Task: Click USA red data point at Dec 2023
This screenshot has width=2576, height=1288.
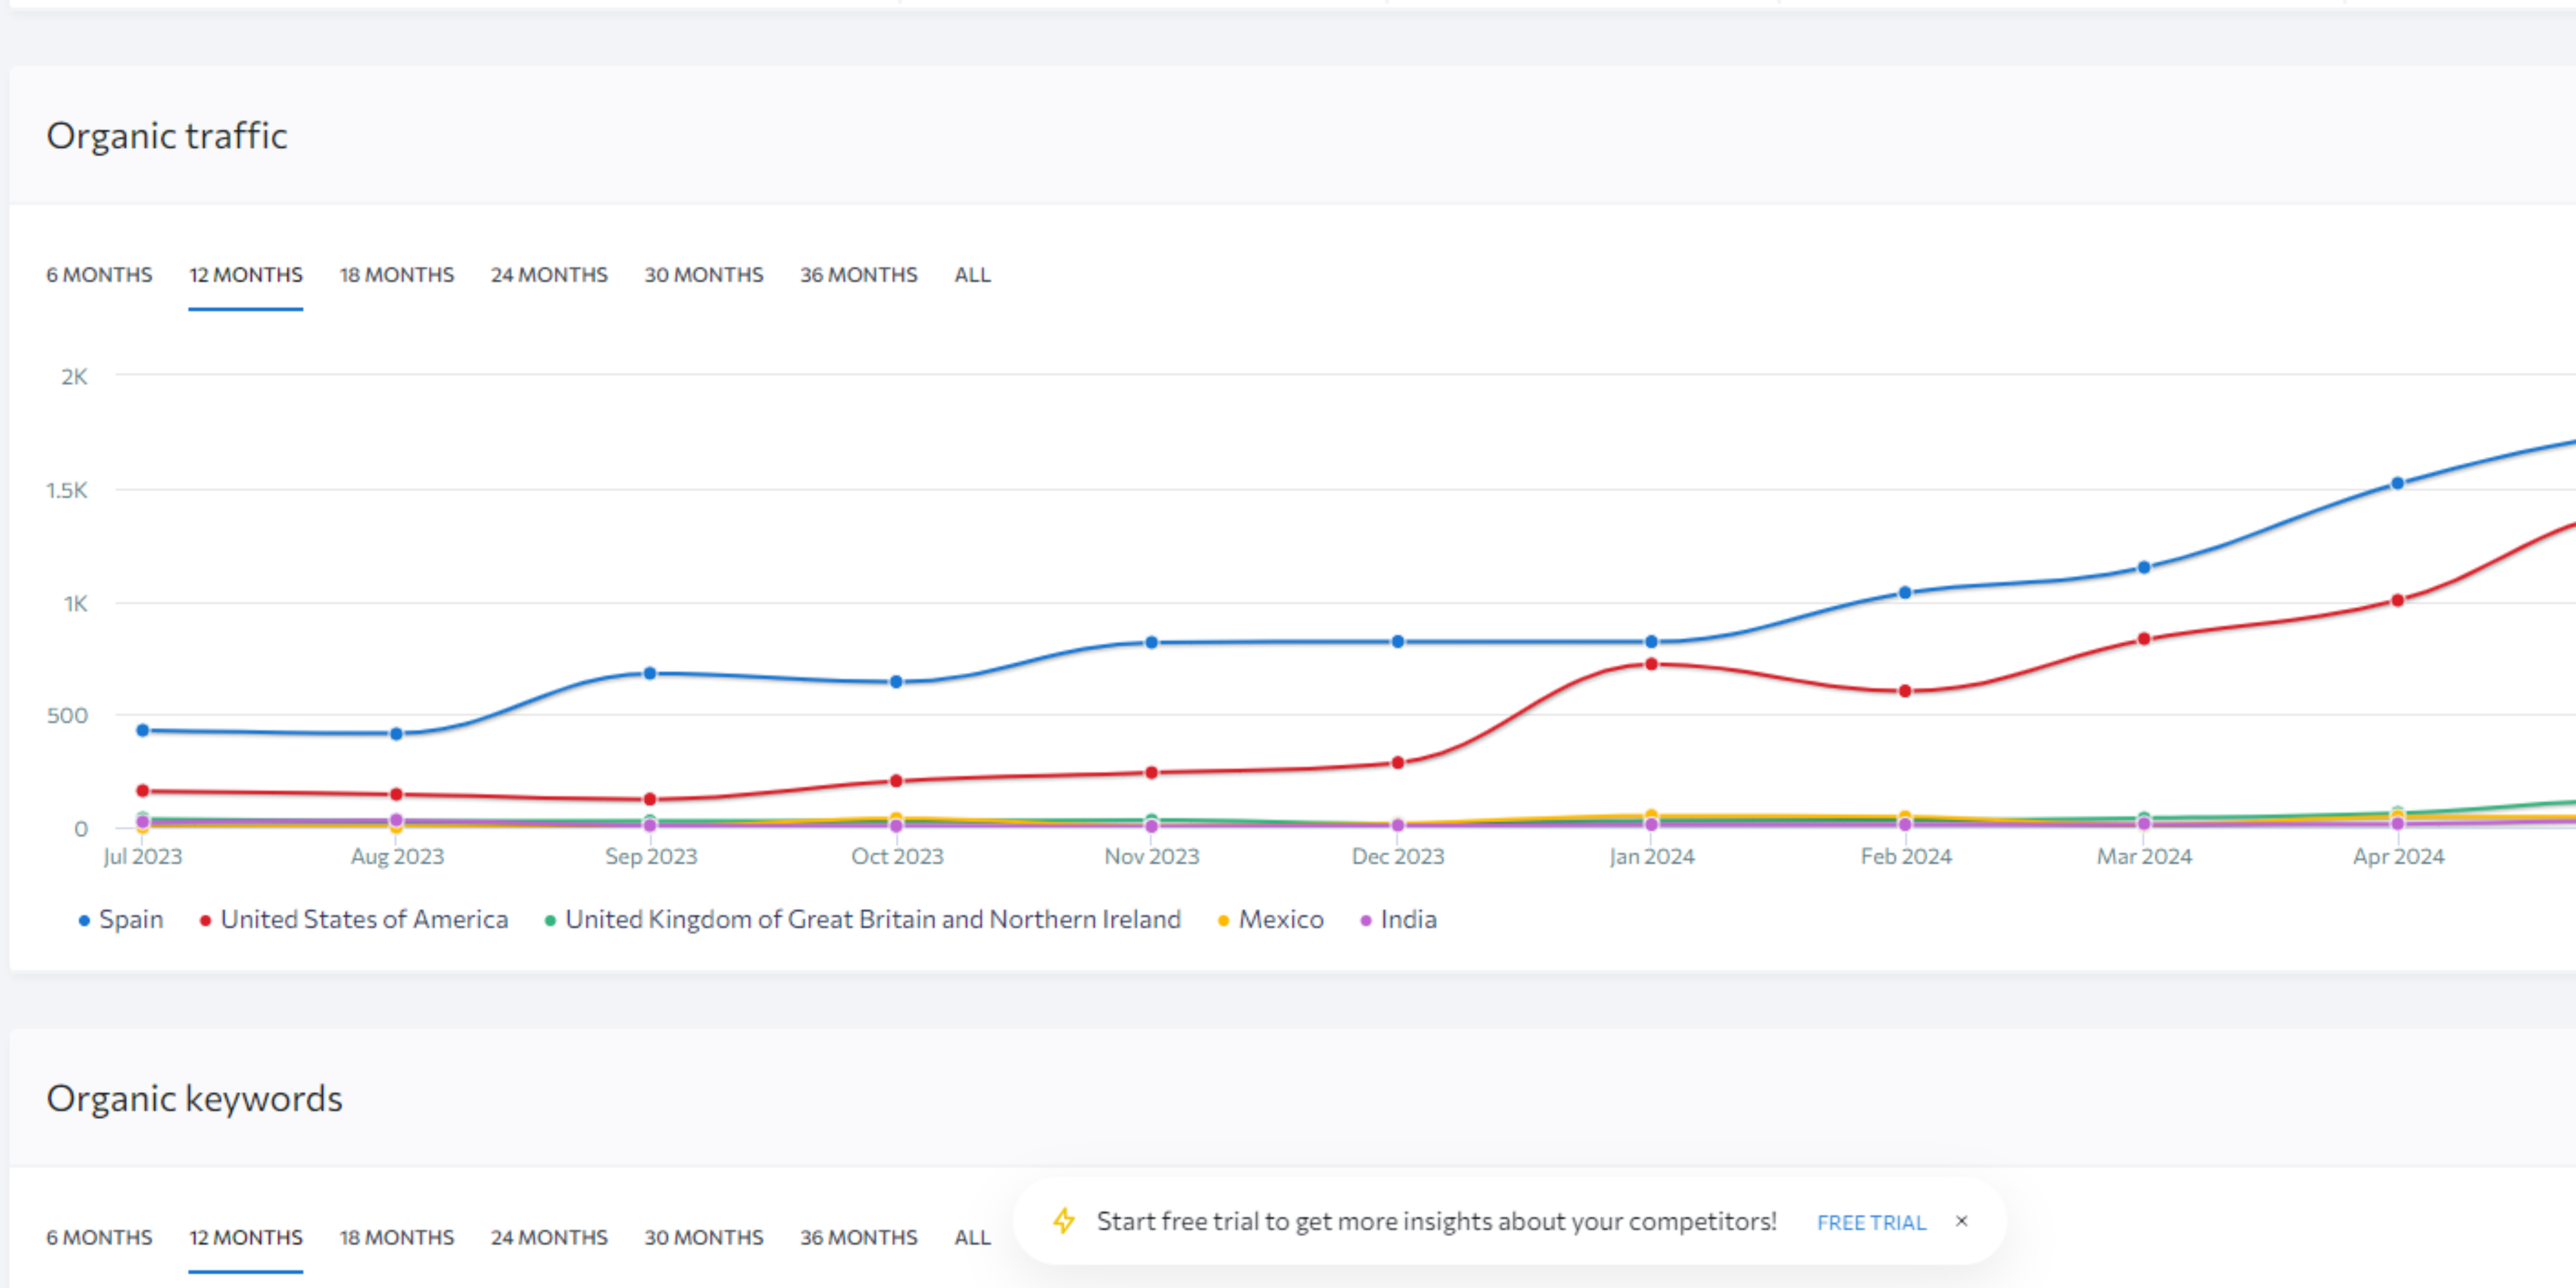Action: pos(1398,763)
